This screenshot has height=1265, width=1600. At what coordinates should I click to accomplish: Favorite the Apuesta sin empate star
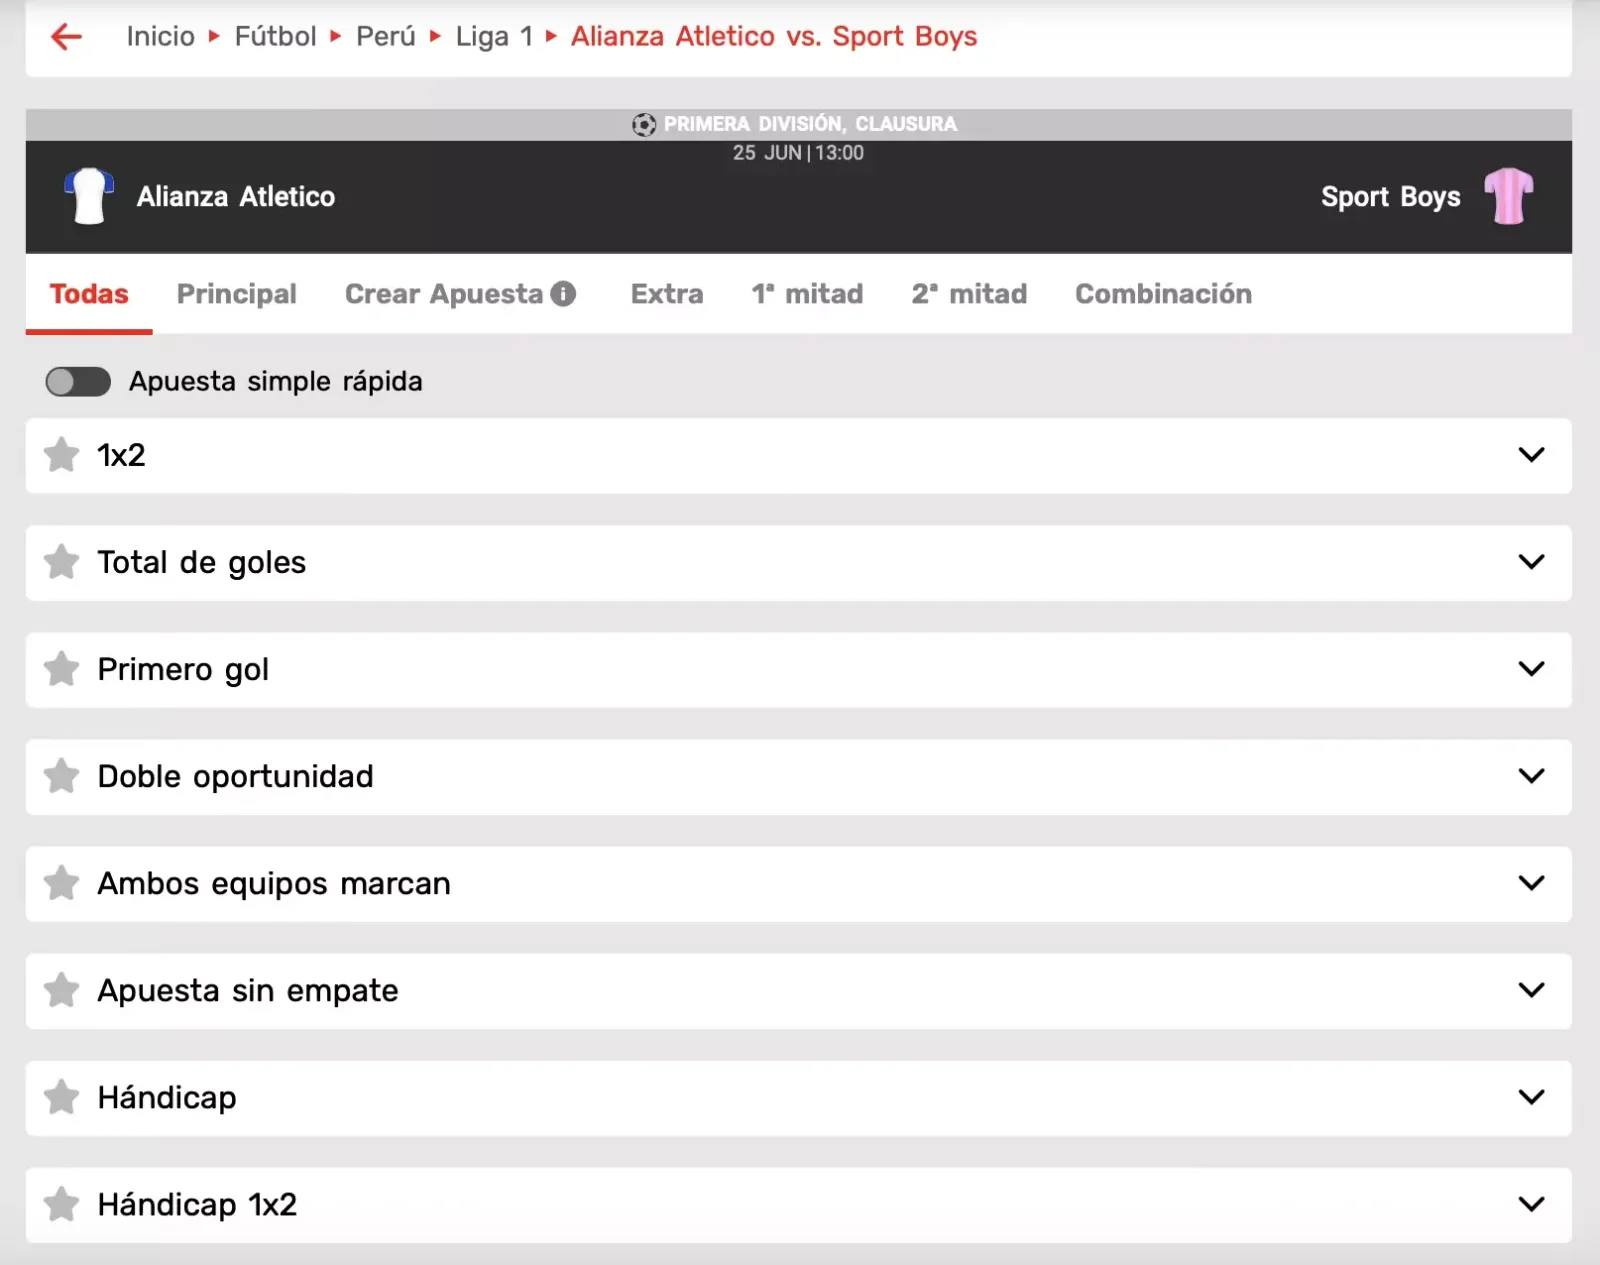click(62, 990)
